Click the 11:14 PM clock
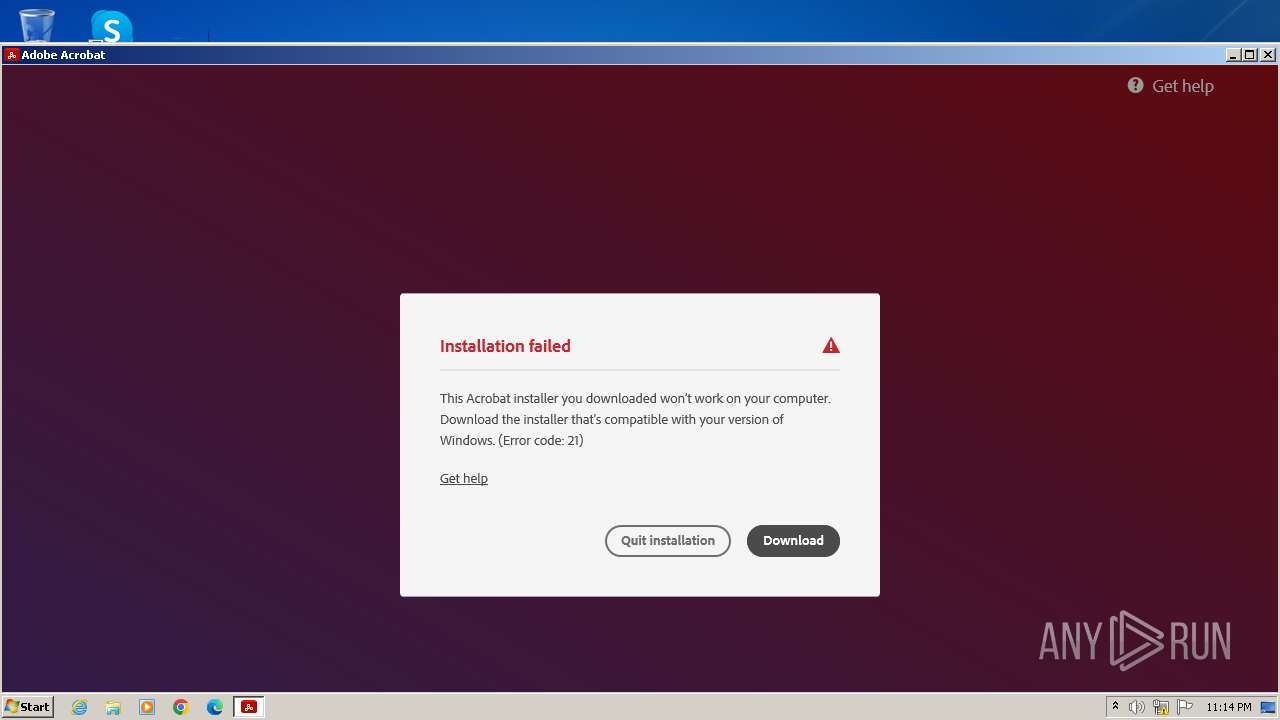 (1228, 707)
